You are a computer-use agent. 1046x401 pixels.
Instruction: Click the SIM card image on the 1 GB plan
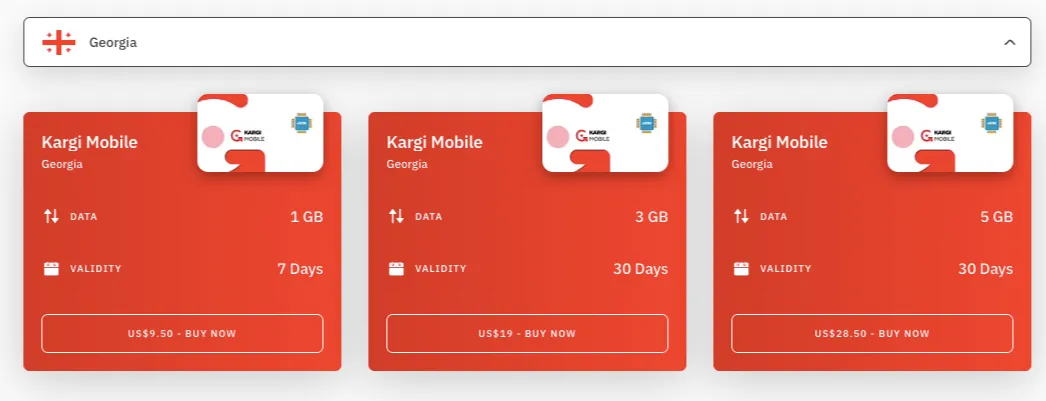pos(260,133)
